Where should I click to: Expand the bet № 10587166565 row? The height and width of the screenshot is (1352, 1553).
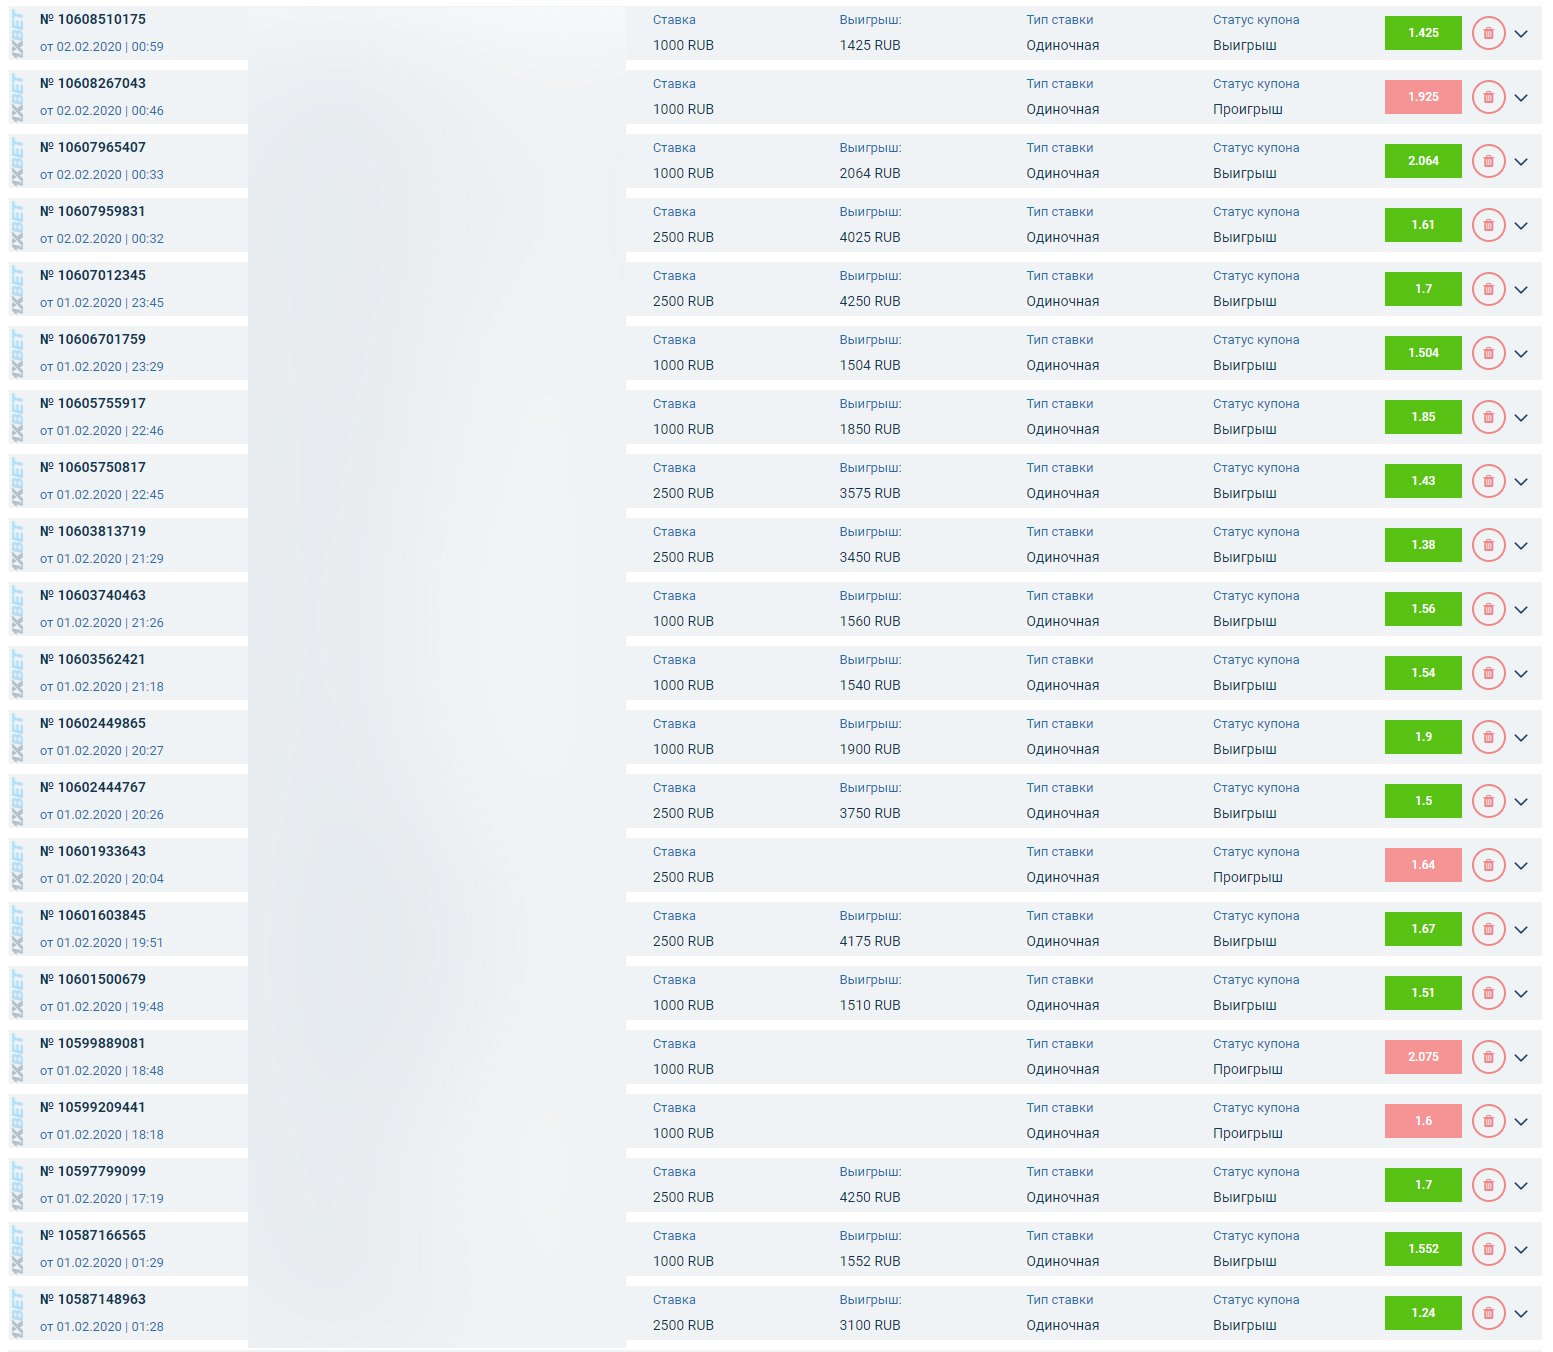1521,1250
